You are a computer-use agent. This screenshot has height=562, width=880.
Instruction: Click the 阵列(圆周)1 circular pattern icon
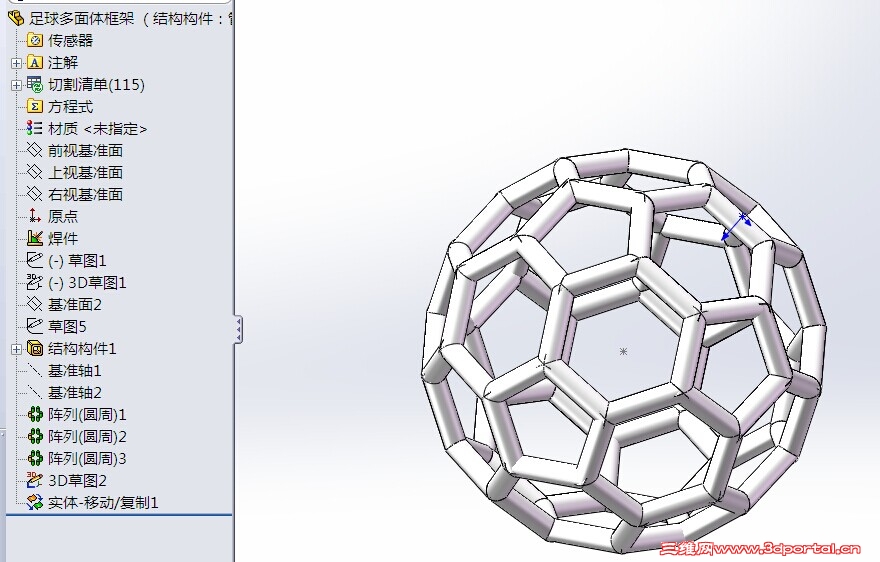(x=35, y=414)
